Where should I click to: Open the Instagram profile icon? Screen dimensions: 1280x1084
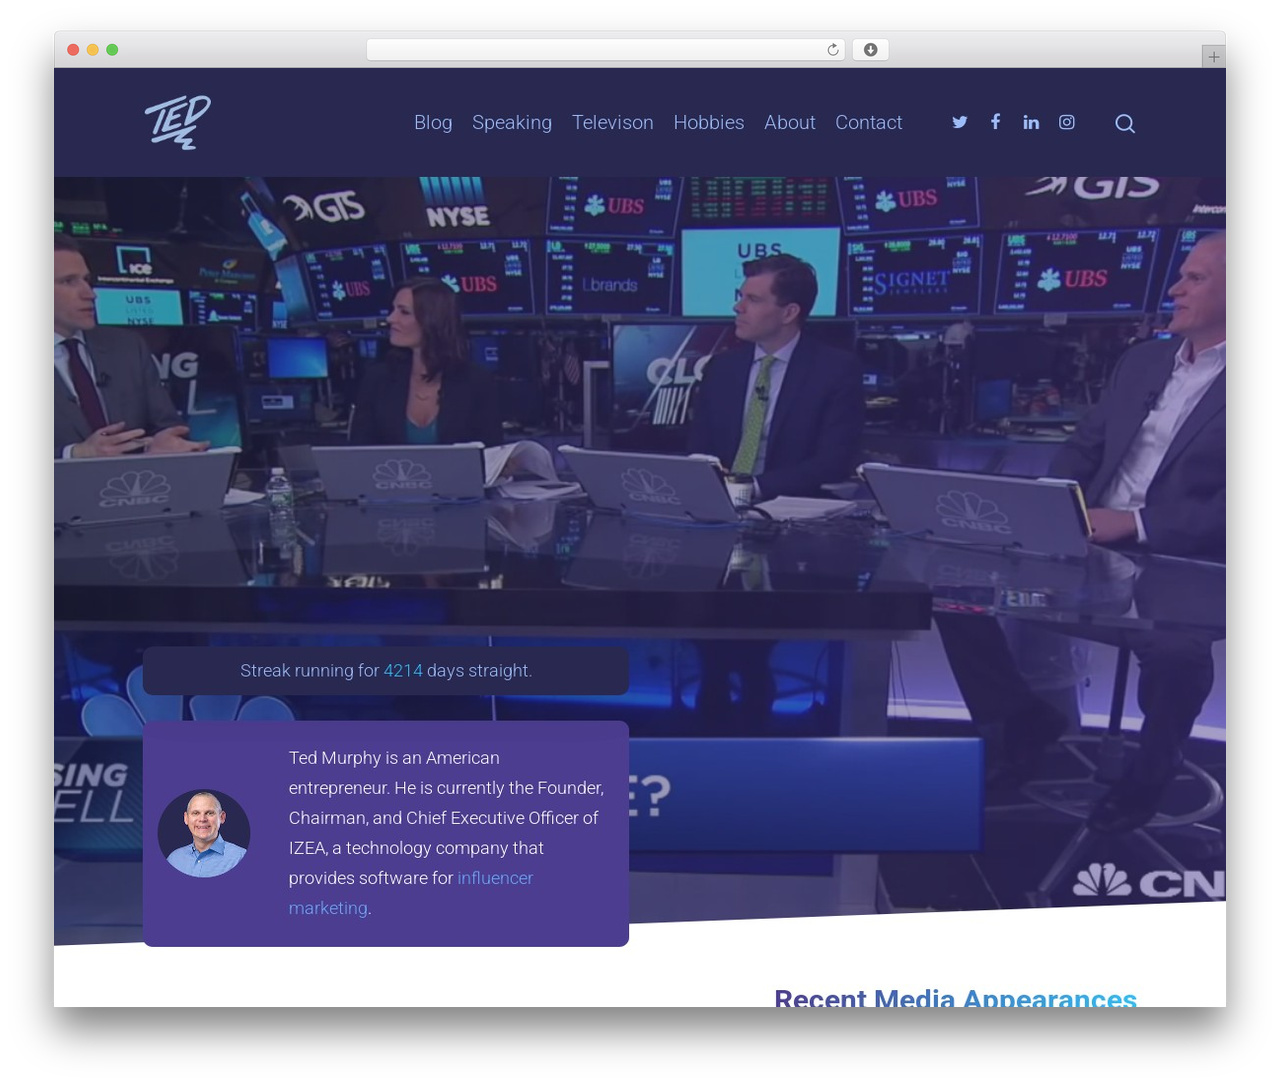1067,122
